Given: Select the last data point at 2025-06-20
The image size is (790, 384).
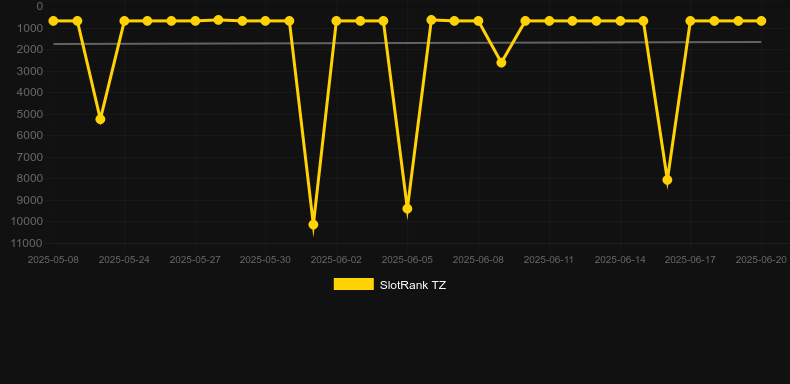Looking at the screenshot, I should point(761,21).
